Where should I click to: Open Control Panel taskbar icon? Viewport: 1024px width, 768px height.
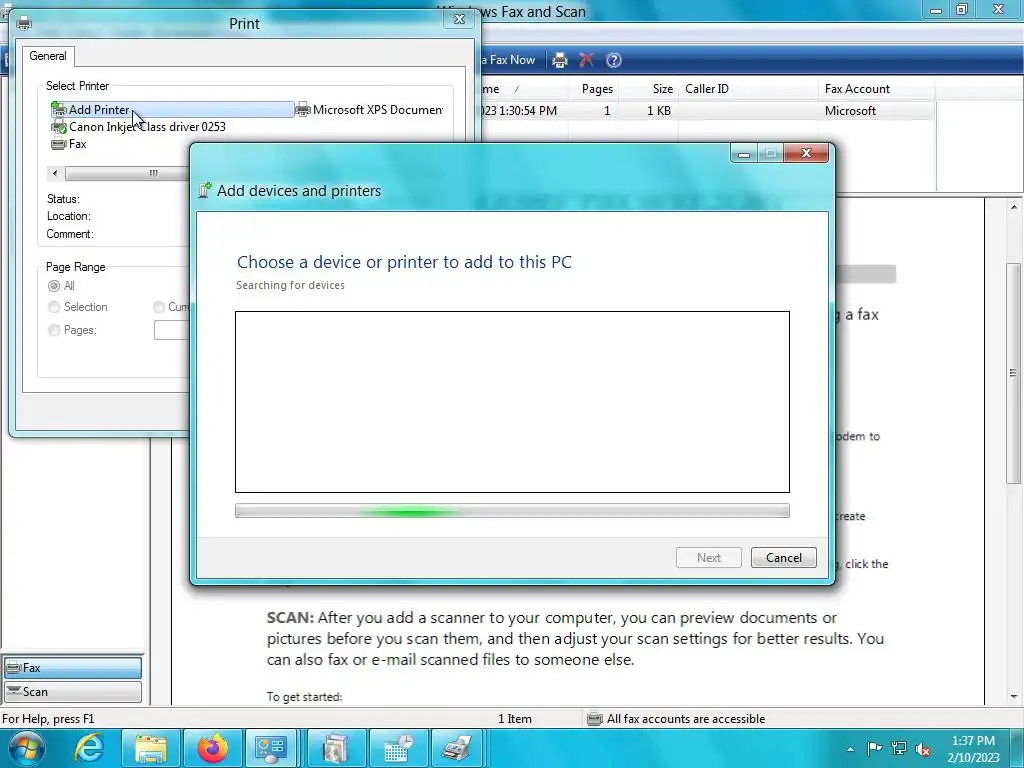[x=271, y=748]
